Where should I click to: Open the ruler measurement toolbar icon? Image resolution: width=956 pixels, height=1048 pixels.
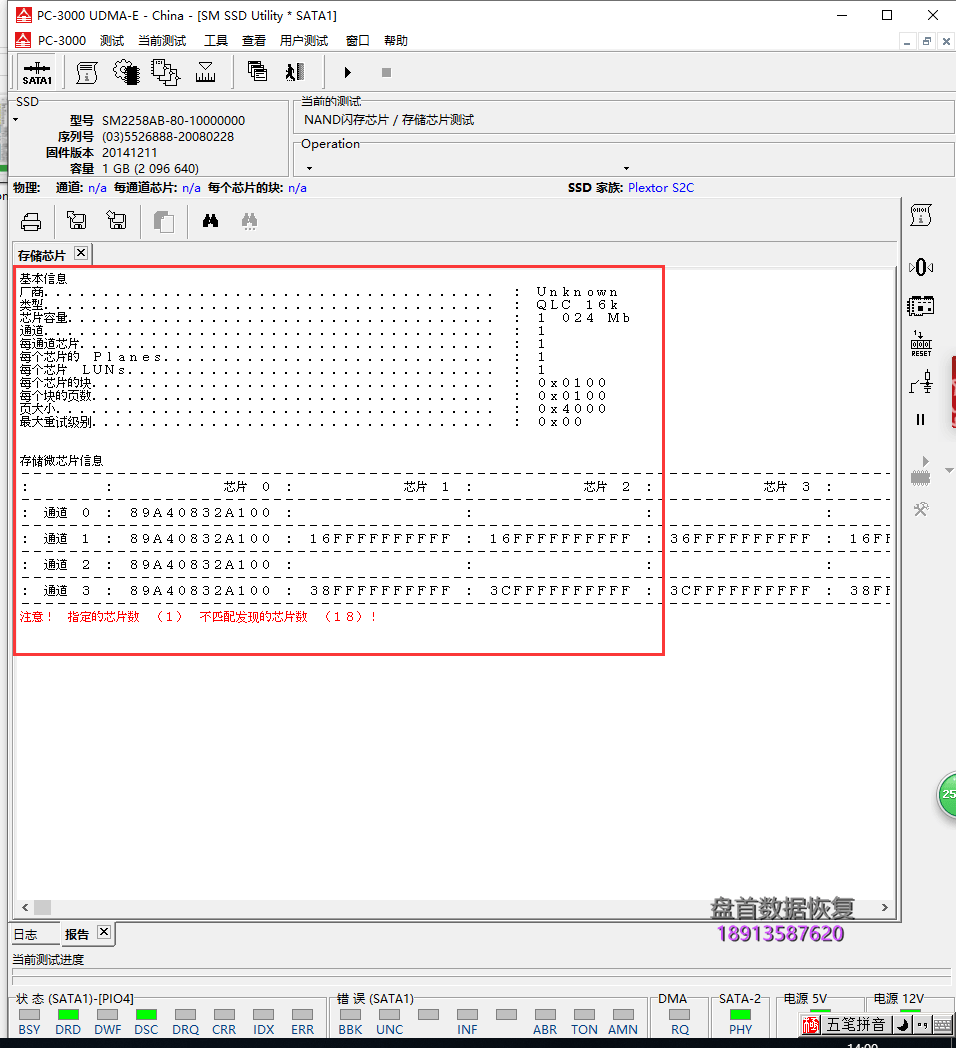click(x=205, y=72)
